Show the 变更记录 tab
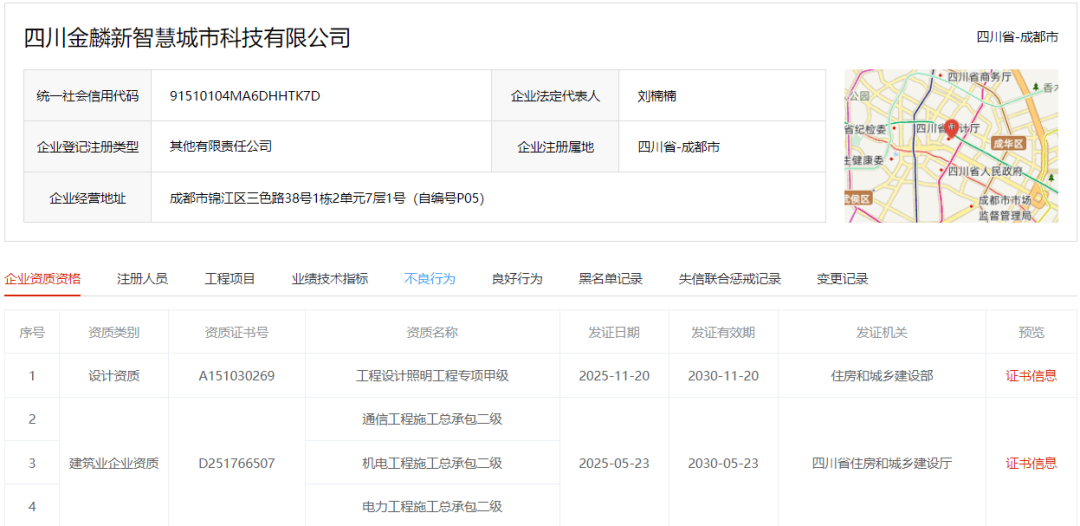1080x526 pixels. [x=842, y=279]
